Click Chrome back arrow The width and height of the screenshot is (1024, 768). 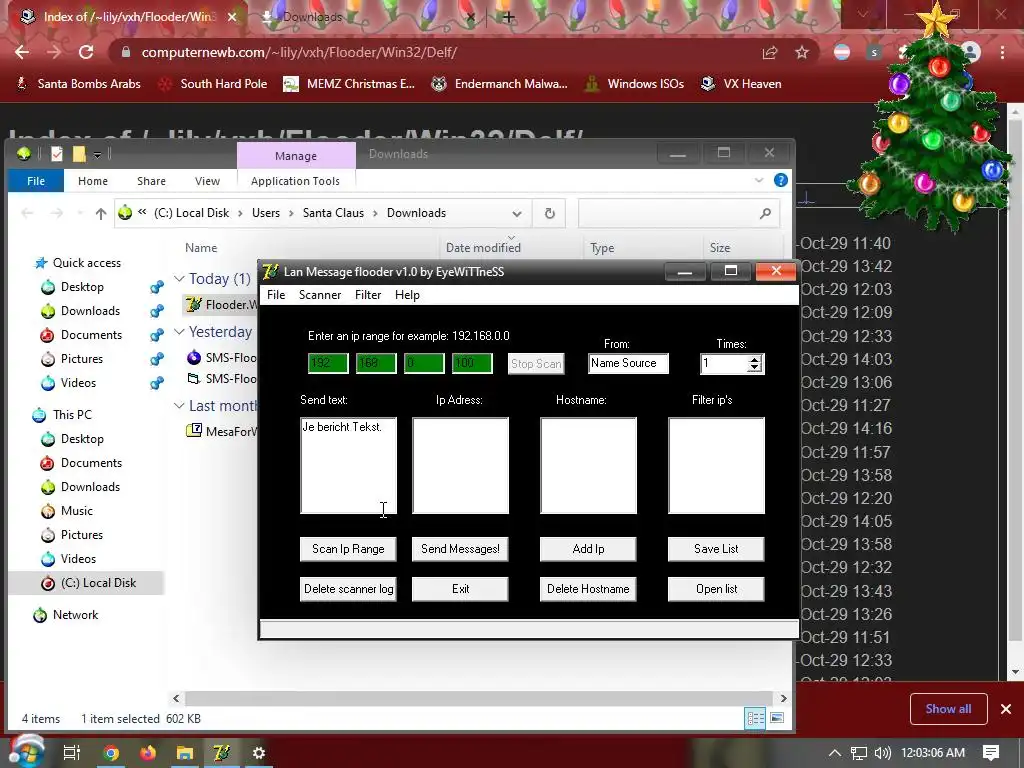click(22, 52)
